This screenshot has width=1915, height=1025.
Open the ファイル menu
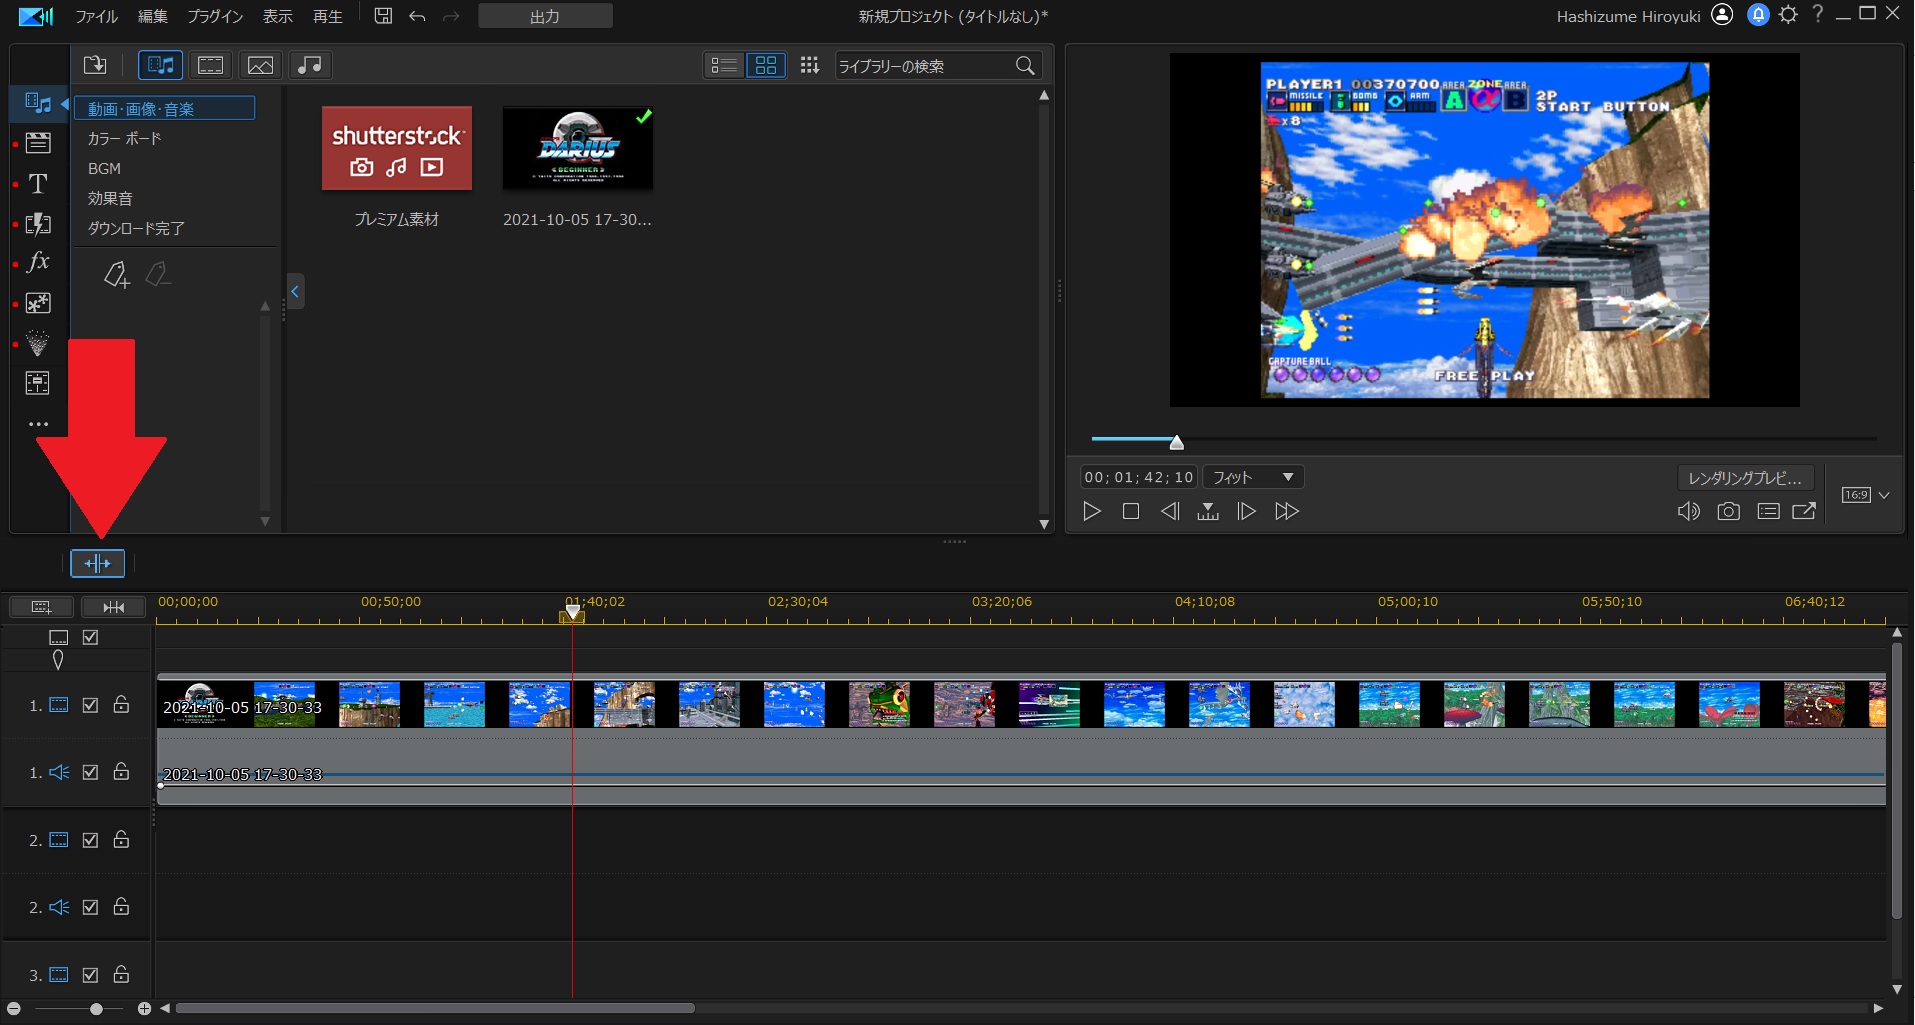pos(96,17)
